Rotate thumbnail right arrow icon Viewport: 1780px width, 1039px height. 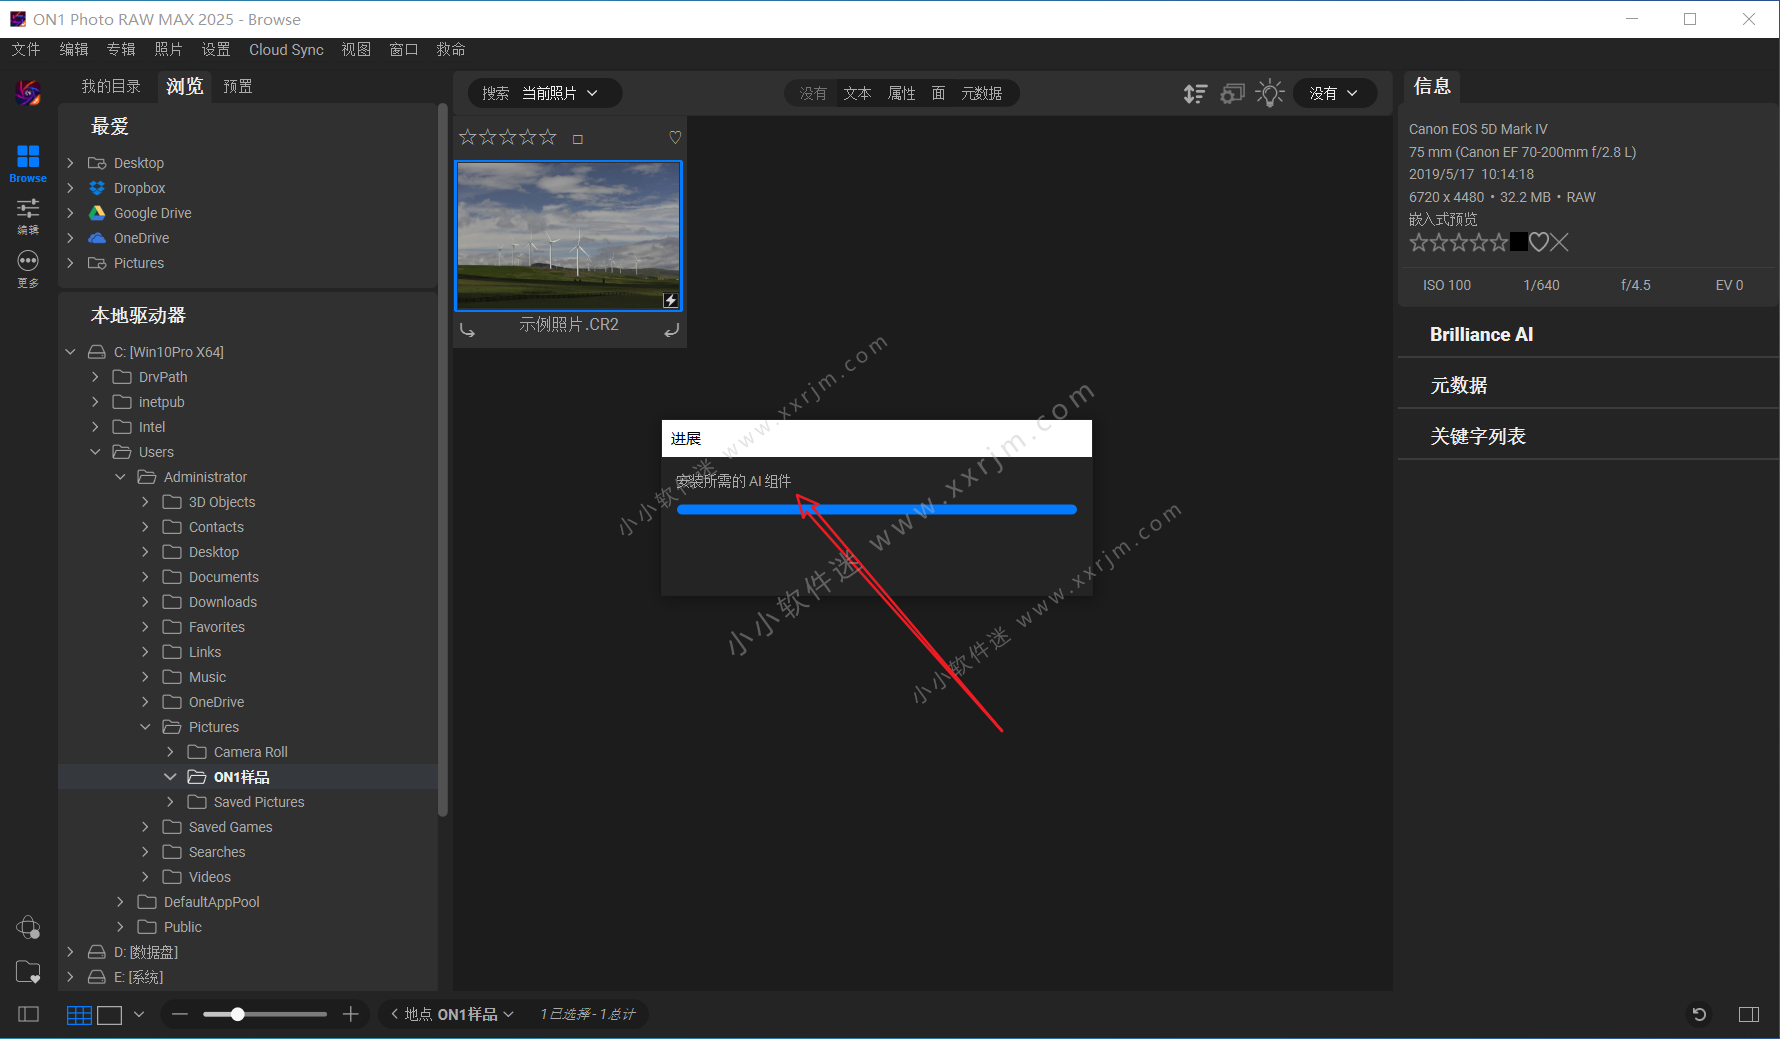click(672, 329)
